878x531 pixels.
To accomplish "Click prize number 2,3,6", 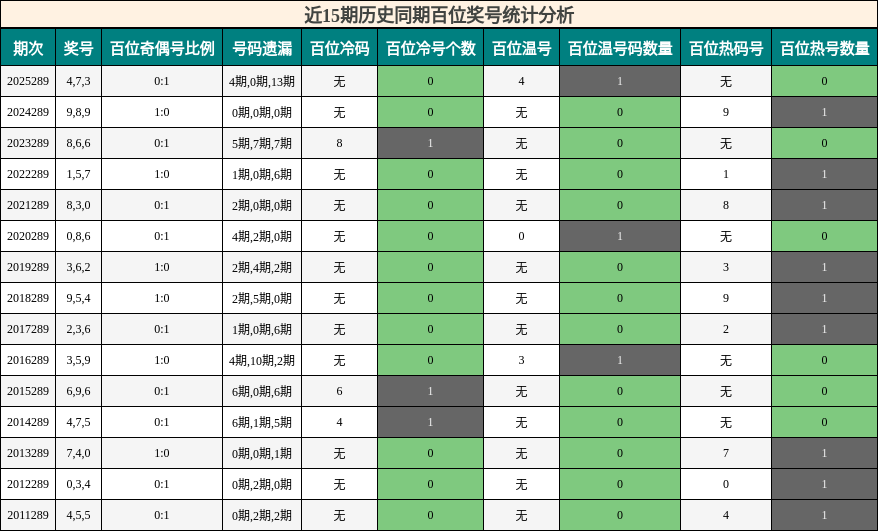I will [x=78, y=329].
